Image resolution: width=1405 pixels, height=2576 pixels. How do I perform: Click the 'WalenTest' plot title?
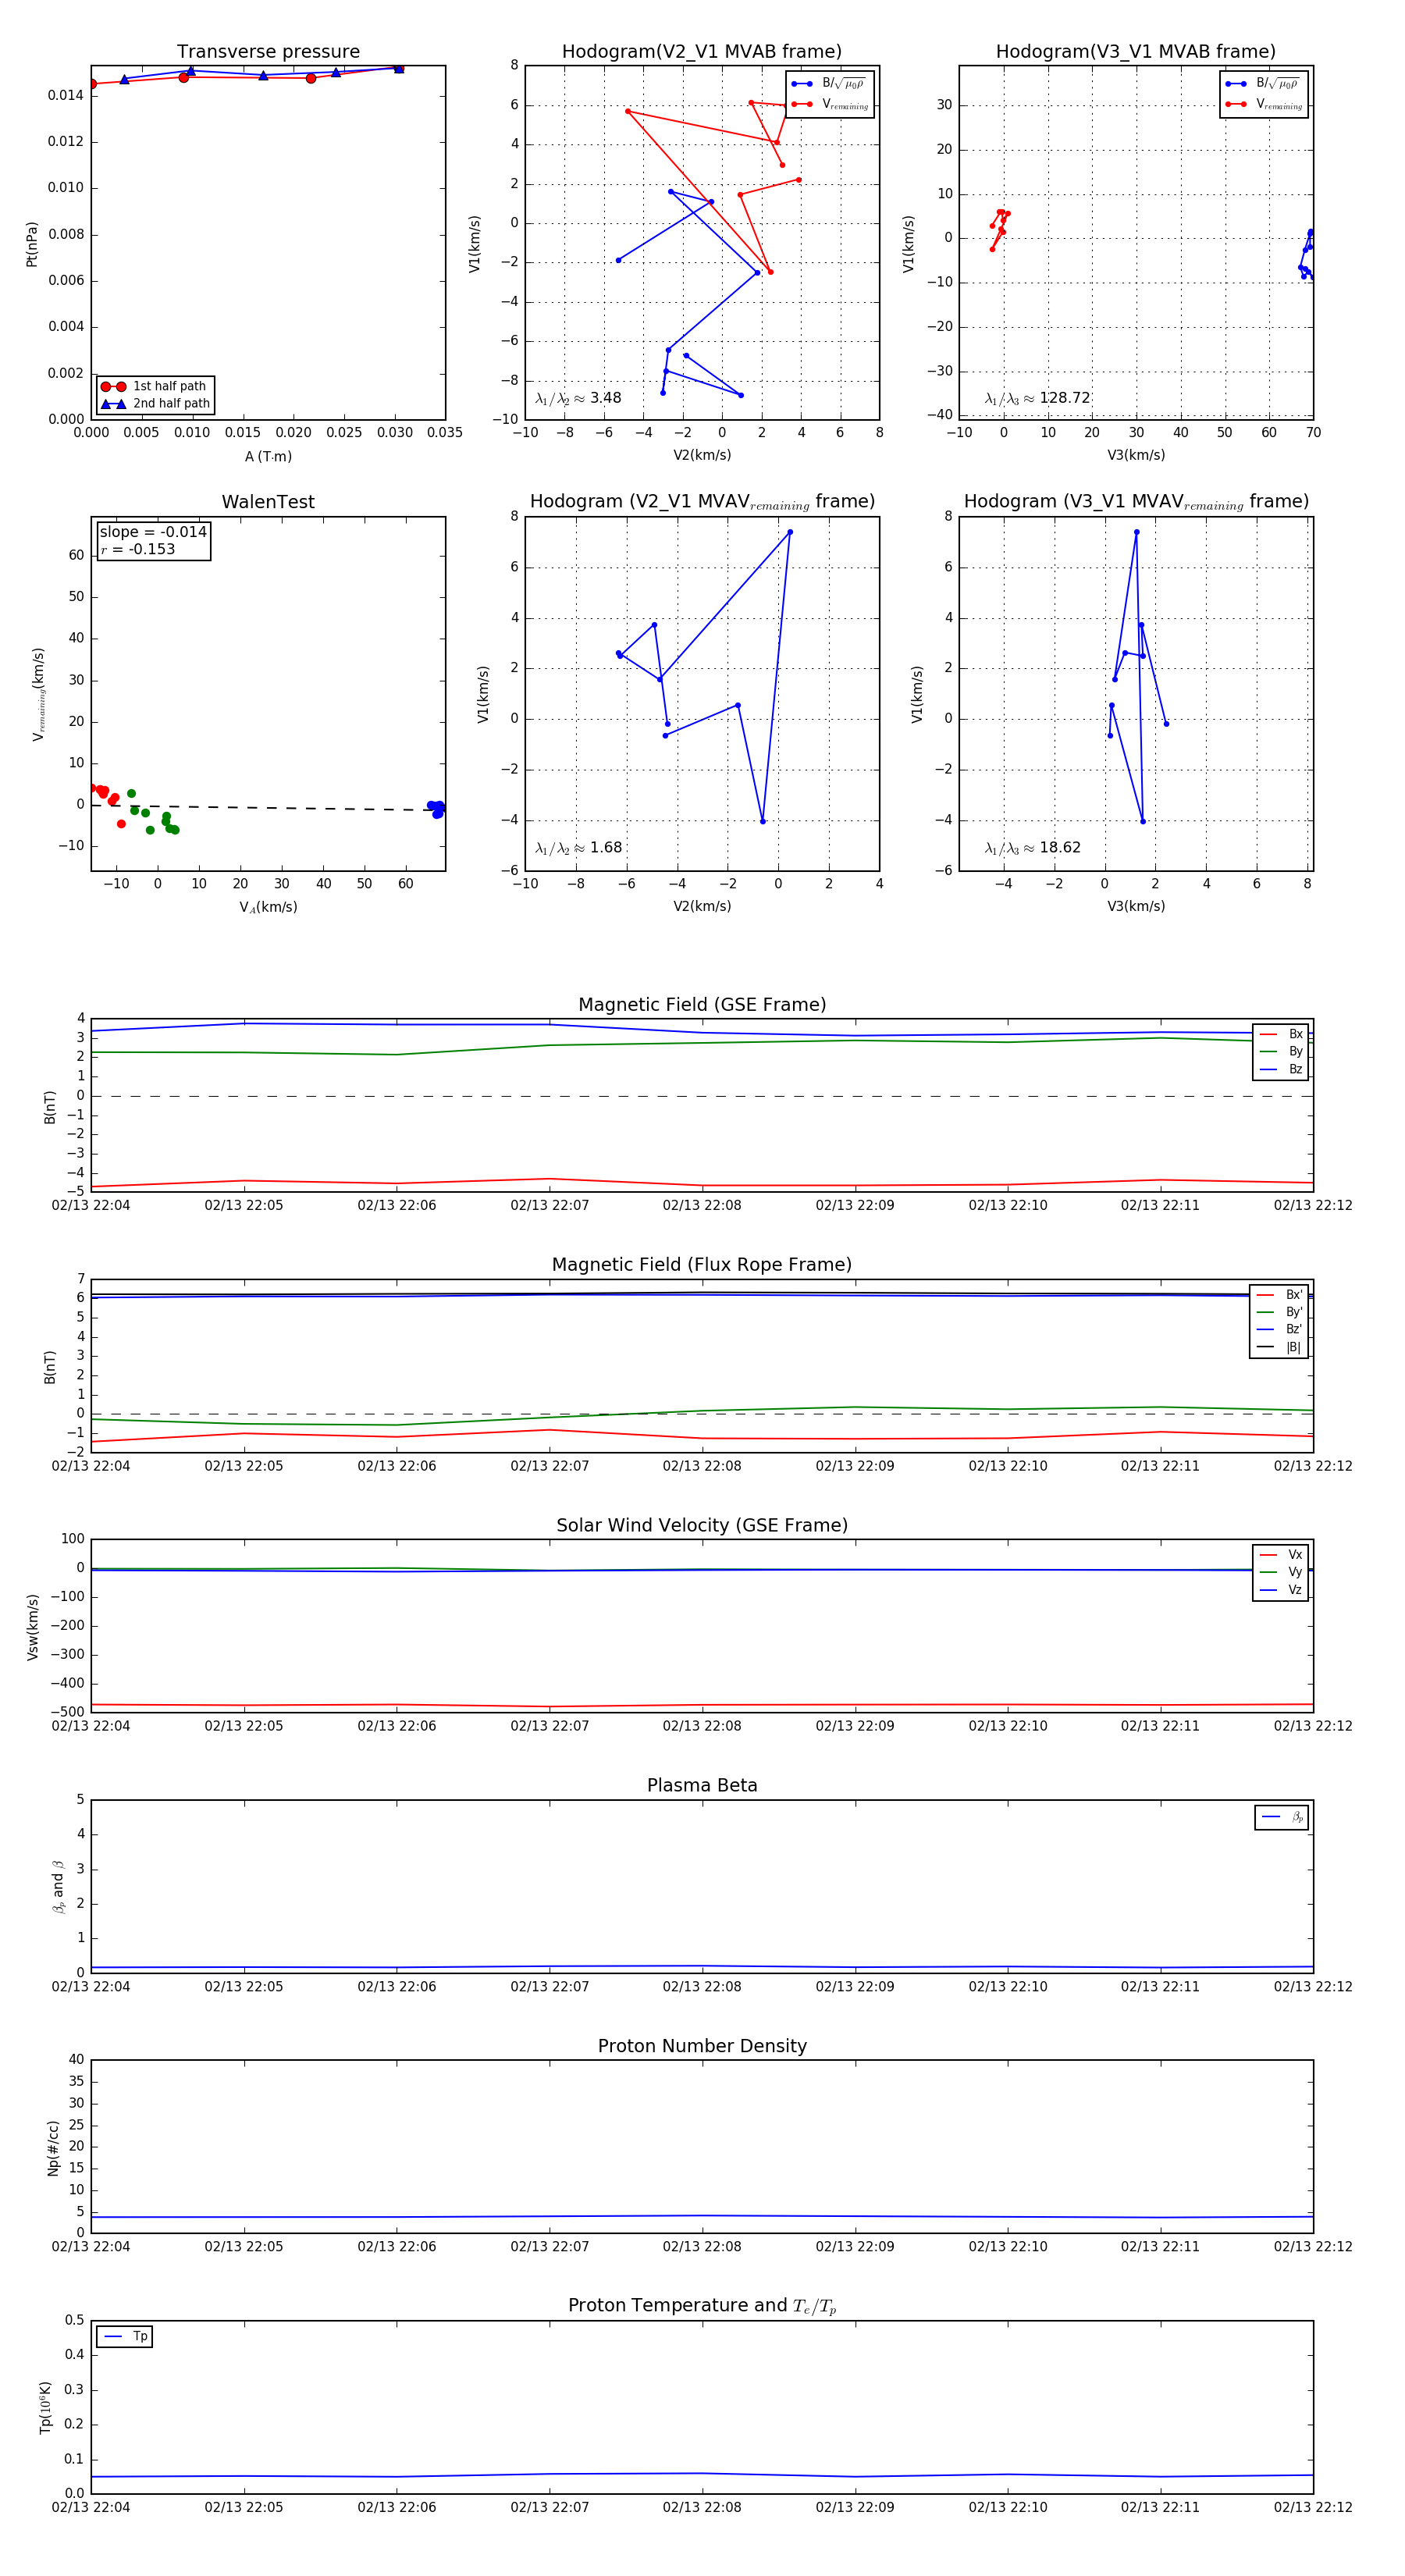(x=268, y=502)
